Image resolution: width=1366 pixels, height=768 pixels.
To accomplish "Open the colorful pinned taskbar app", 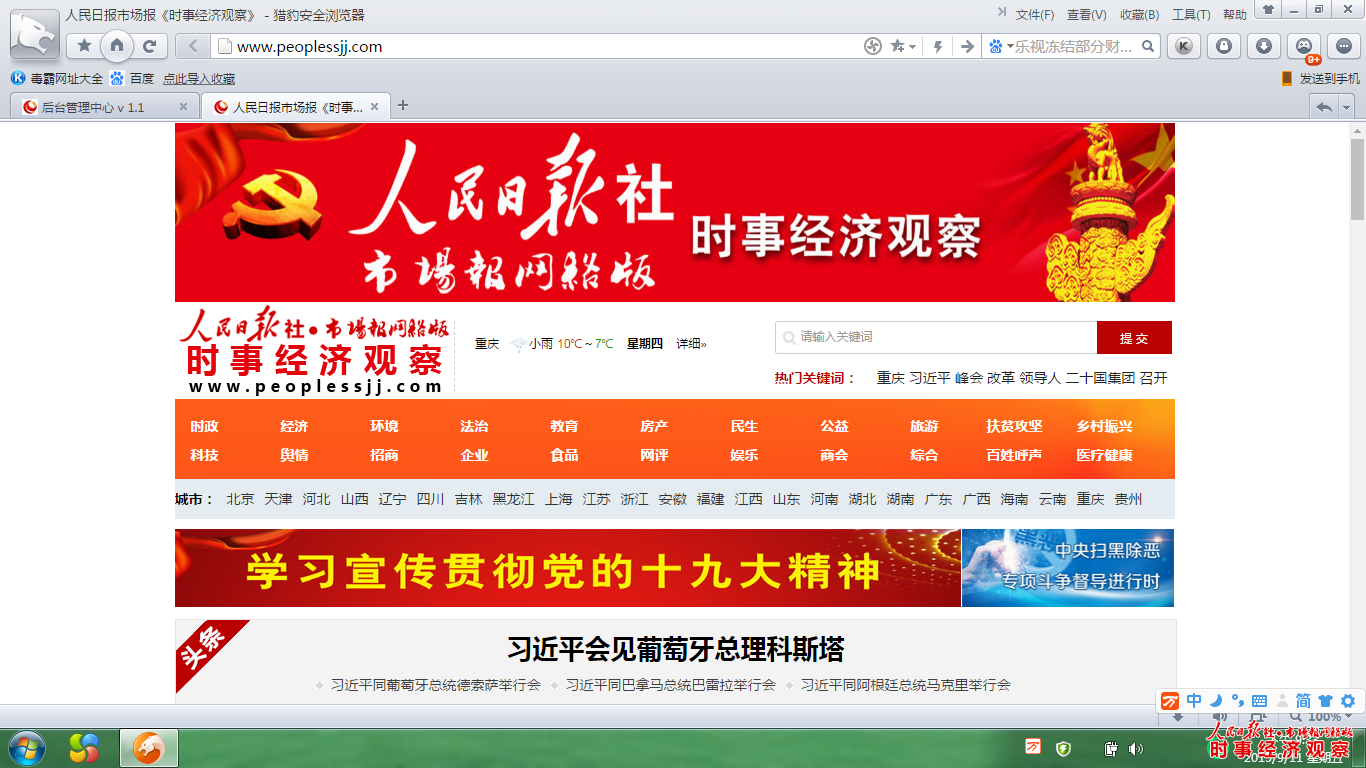I will [84, 748].
